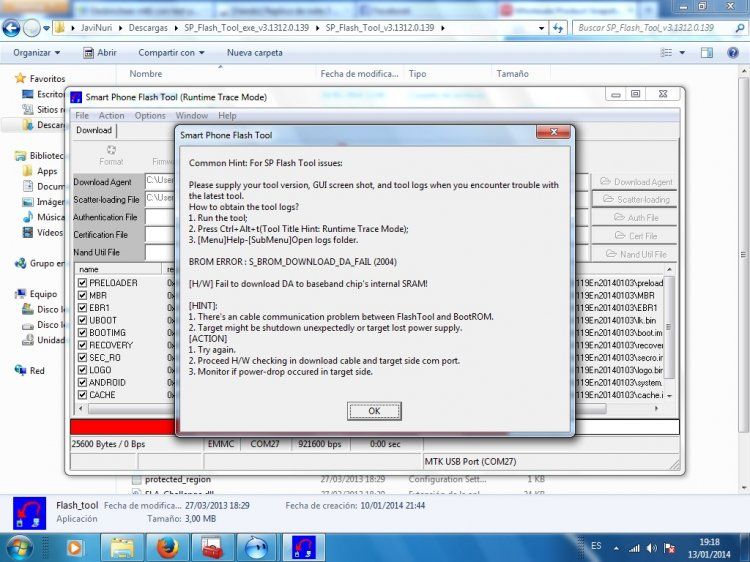Uncheck the UBOOT partition checkbox

tap(82, 320)
